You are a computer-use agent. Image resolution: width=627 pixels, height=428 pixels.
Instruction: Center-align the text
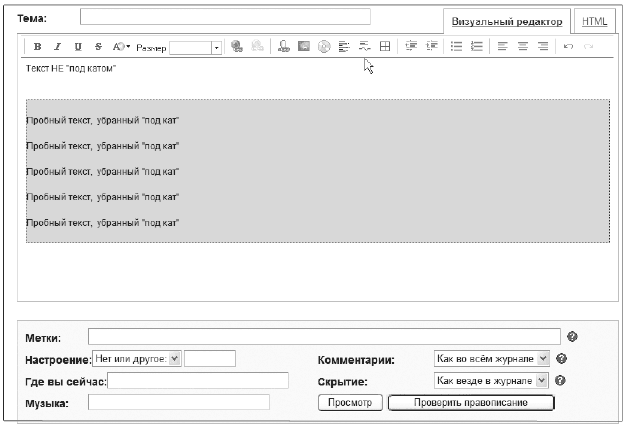click(522, 47)
